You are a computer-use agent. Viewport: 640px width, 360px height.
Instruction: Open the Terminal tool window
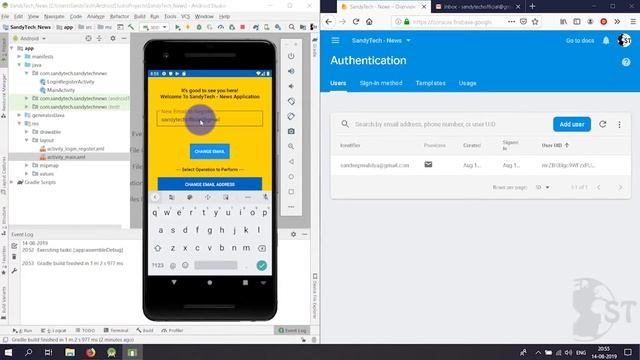click(x=116, y=330)
